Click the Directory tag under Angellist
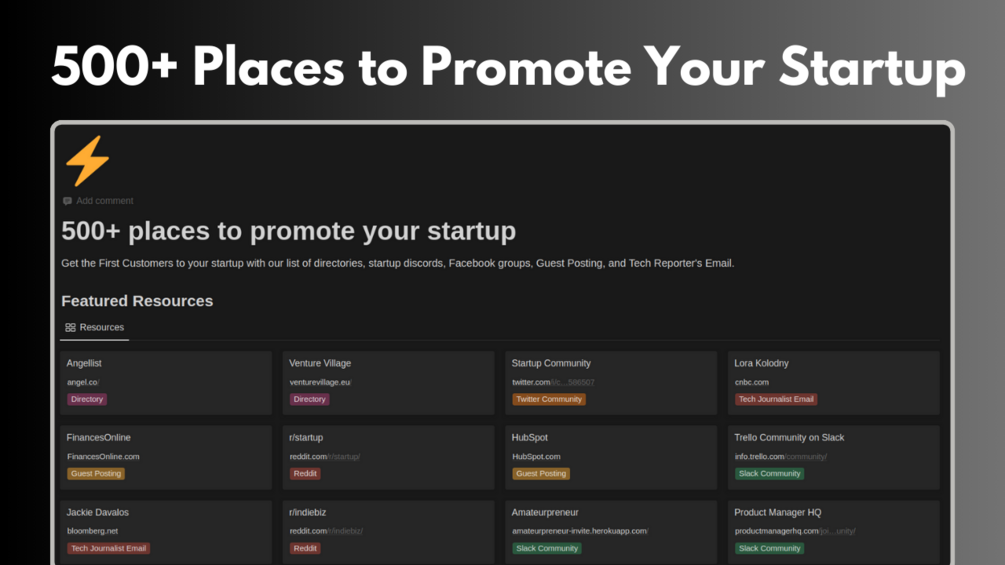 pos(87,399)
